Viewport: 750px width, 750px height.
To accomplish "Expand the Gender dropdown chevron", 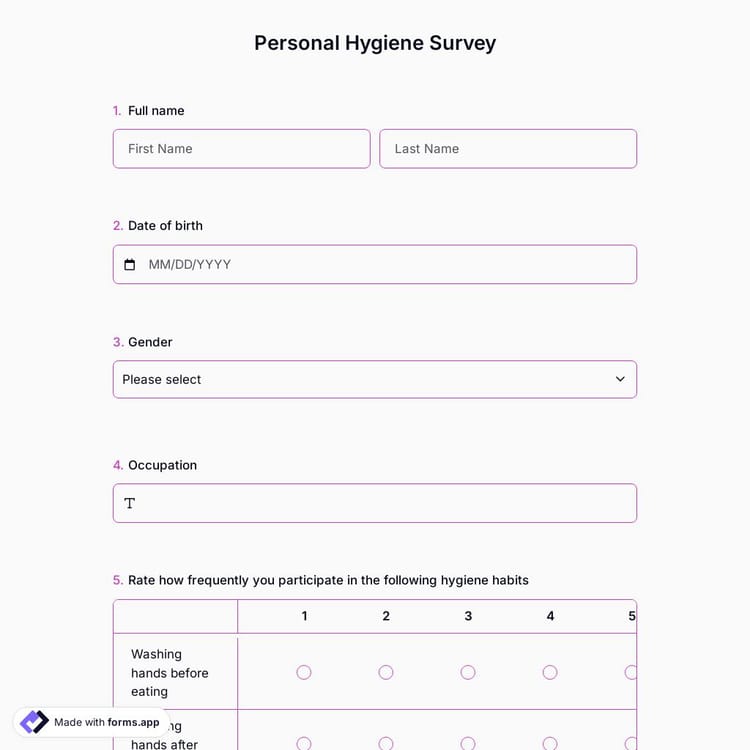I will (x=620, y=379).
